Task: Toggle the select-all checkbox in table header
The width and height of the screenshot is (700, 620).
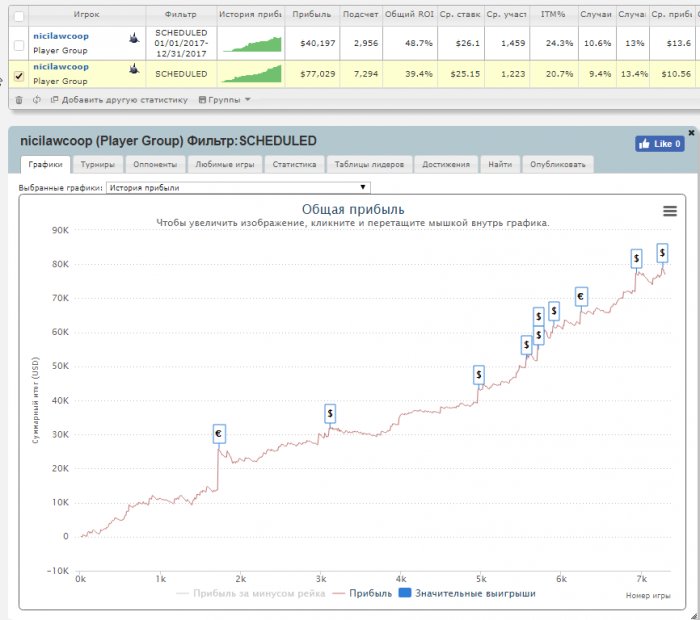Action: pyautogui.click(x=18, y=16)
